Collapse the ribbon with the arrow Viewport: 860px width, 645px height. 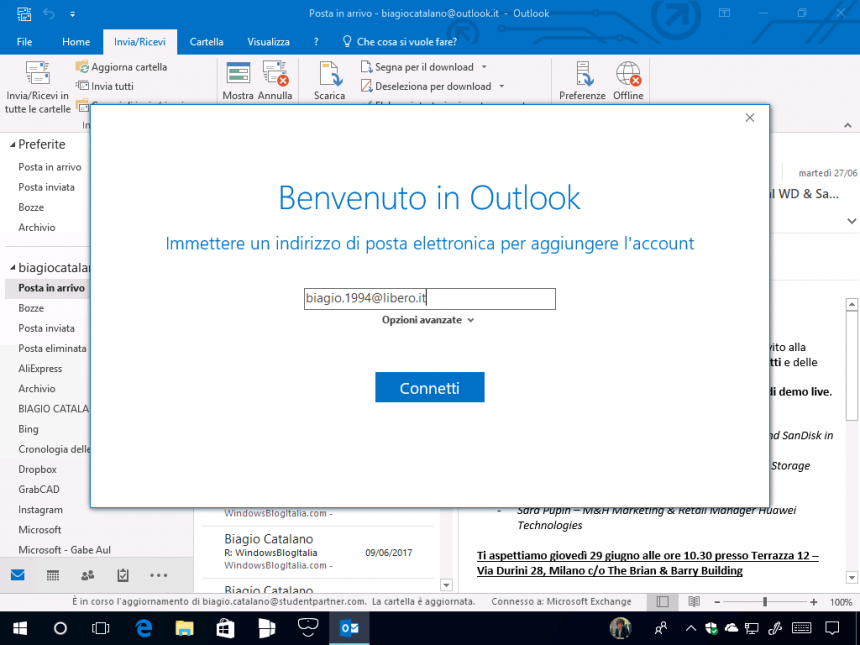coord(847,126)
